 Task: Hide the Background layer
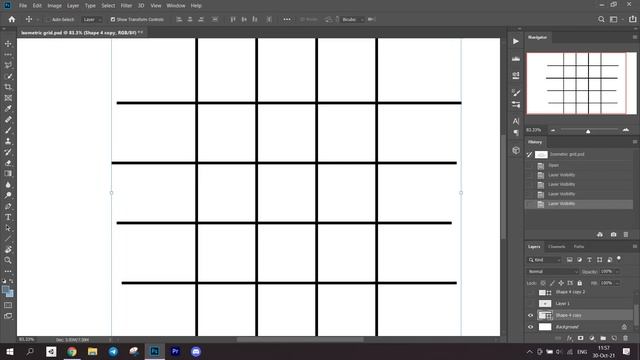pyautogui.click(x=530, y=327)
